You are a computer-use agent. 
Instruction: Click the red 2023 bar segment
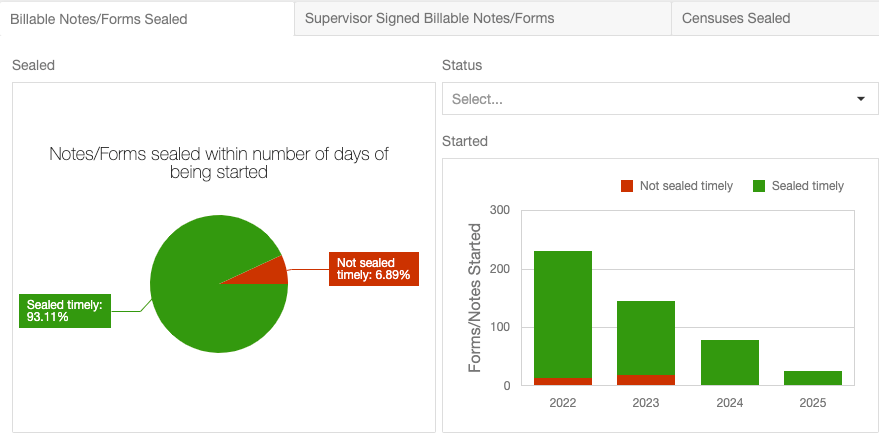[x=646, y=380]
